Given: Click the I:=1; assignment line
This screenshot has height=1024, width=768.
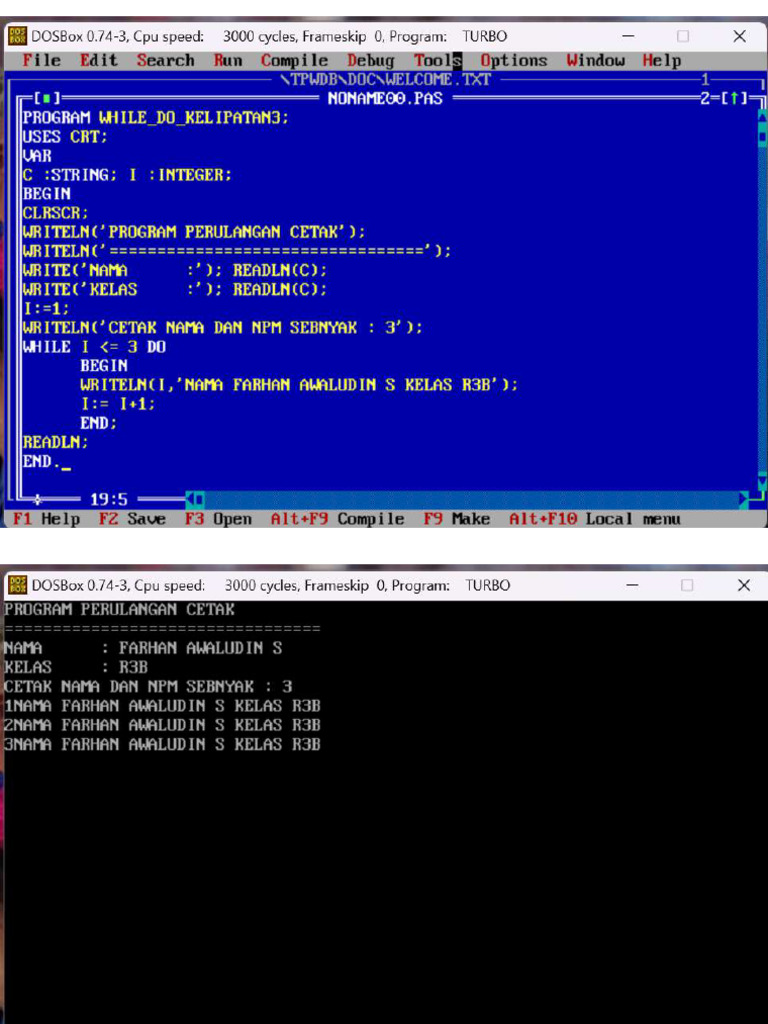Looking at the screenshot, I should (x=46, y=308).
